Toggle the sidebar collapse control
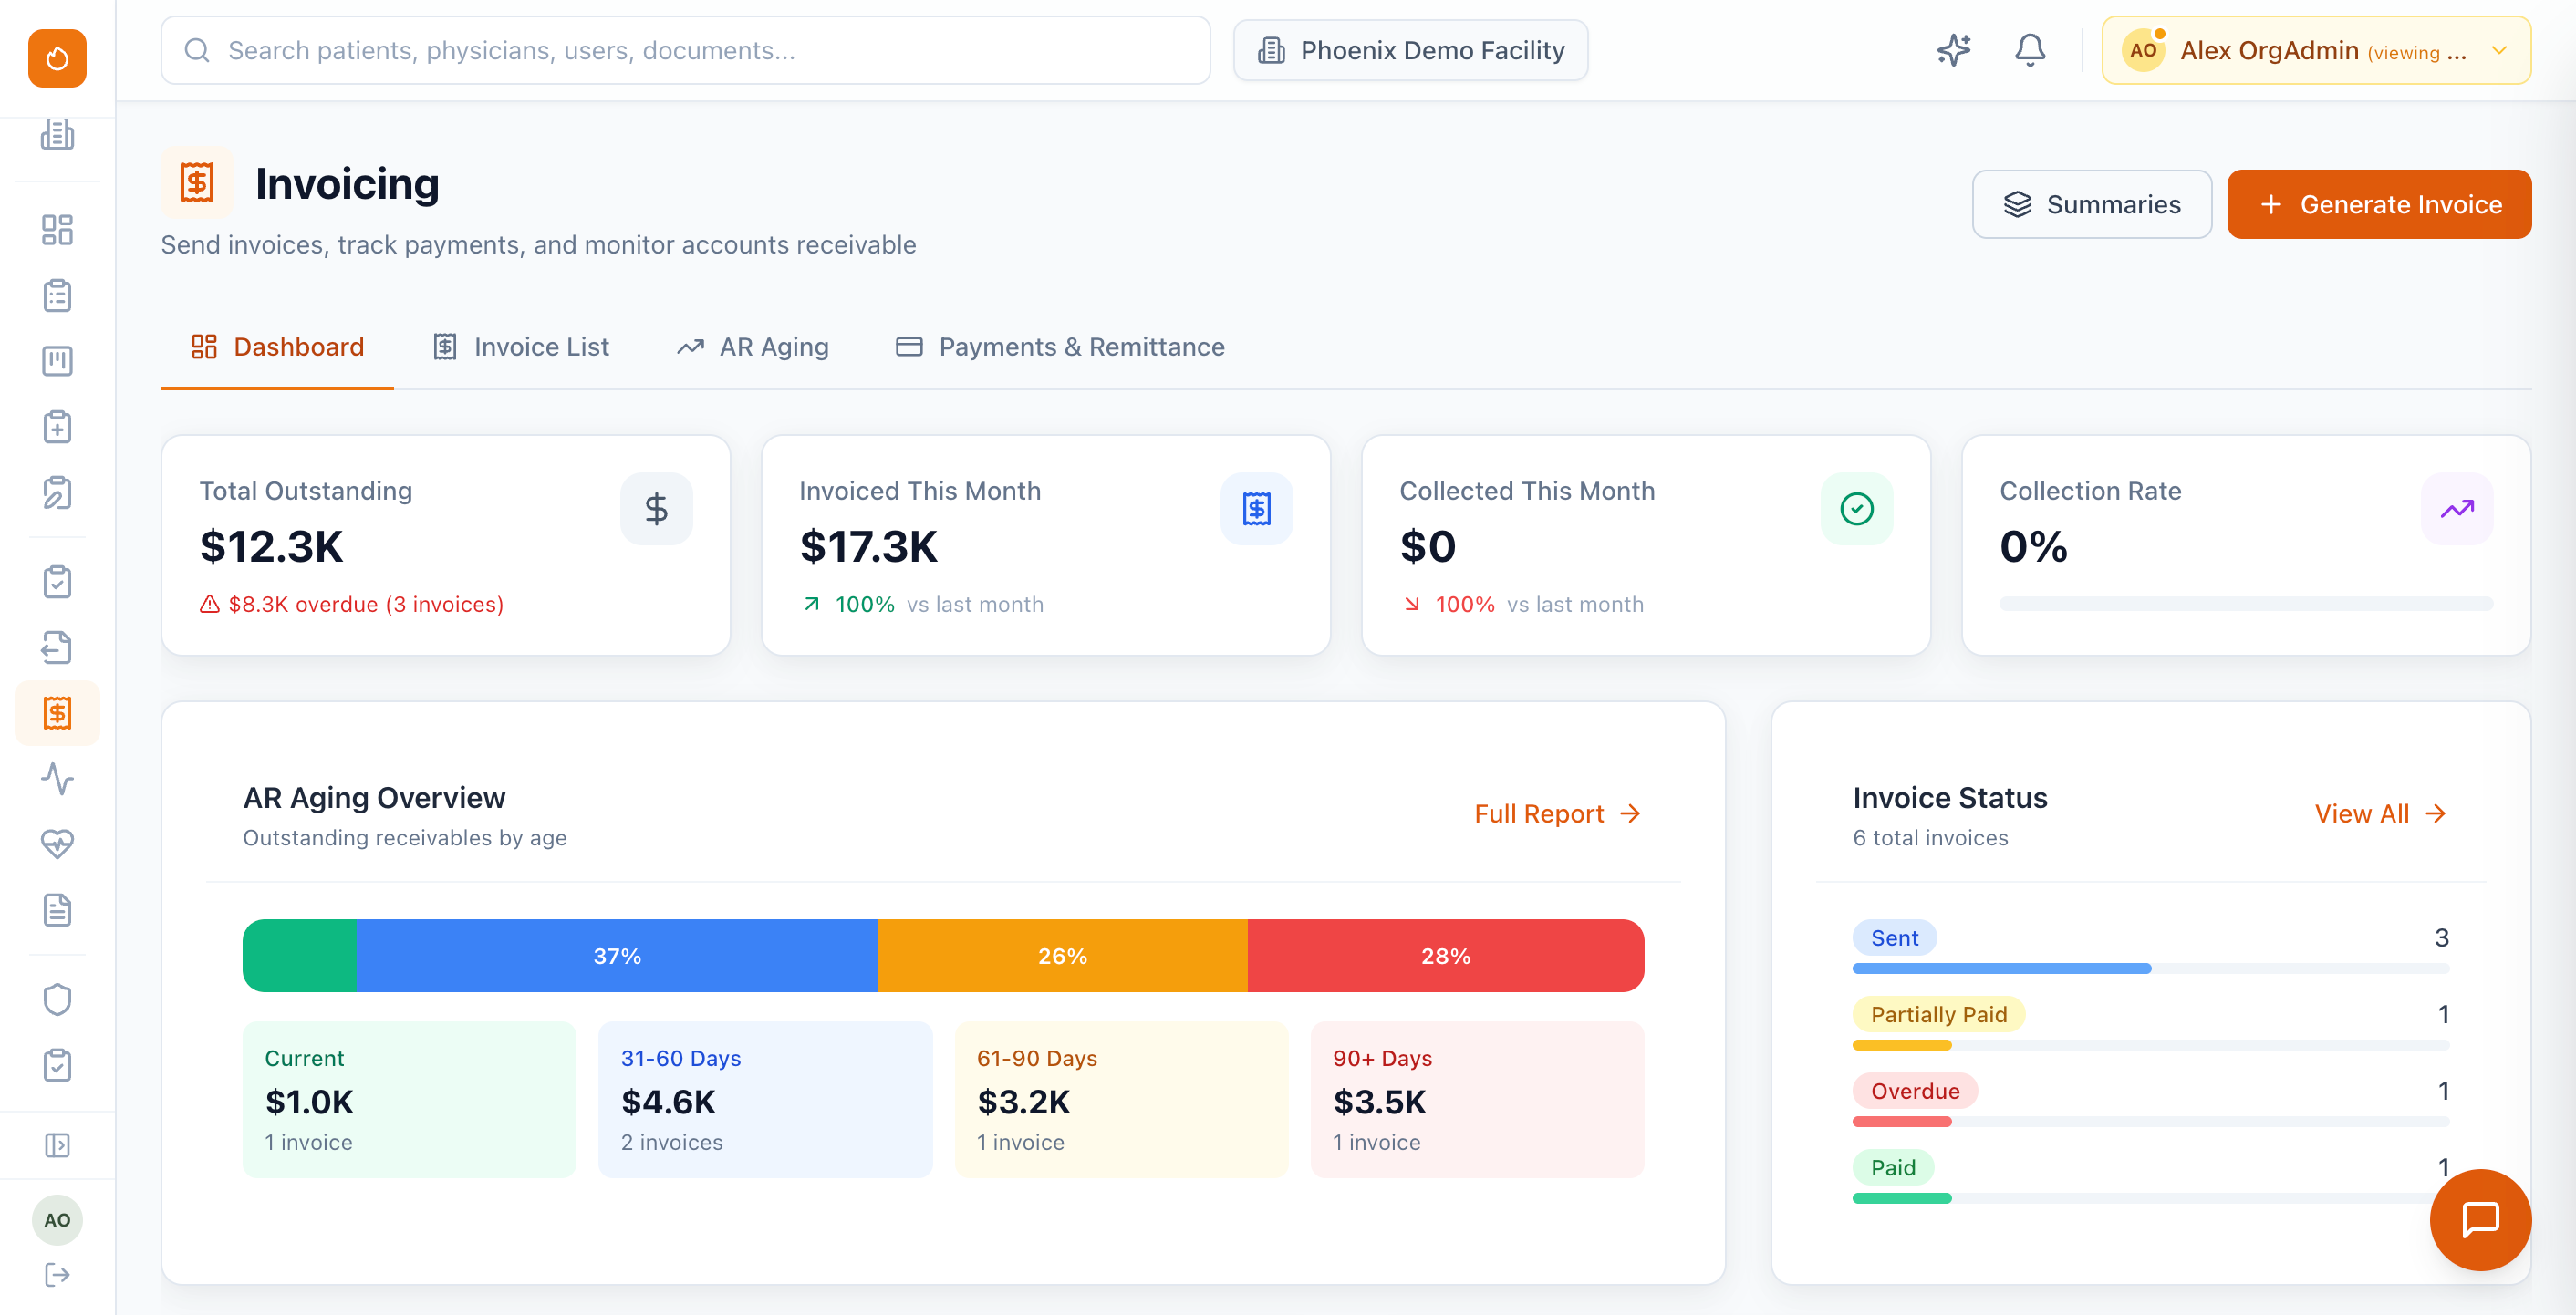 57,1145
